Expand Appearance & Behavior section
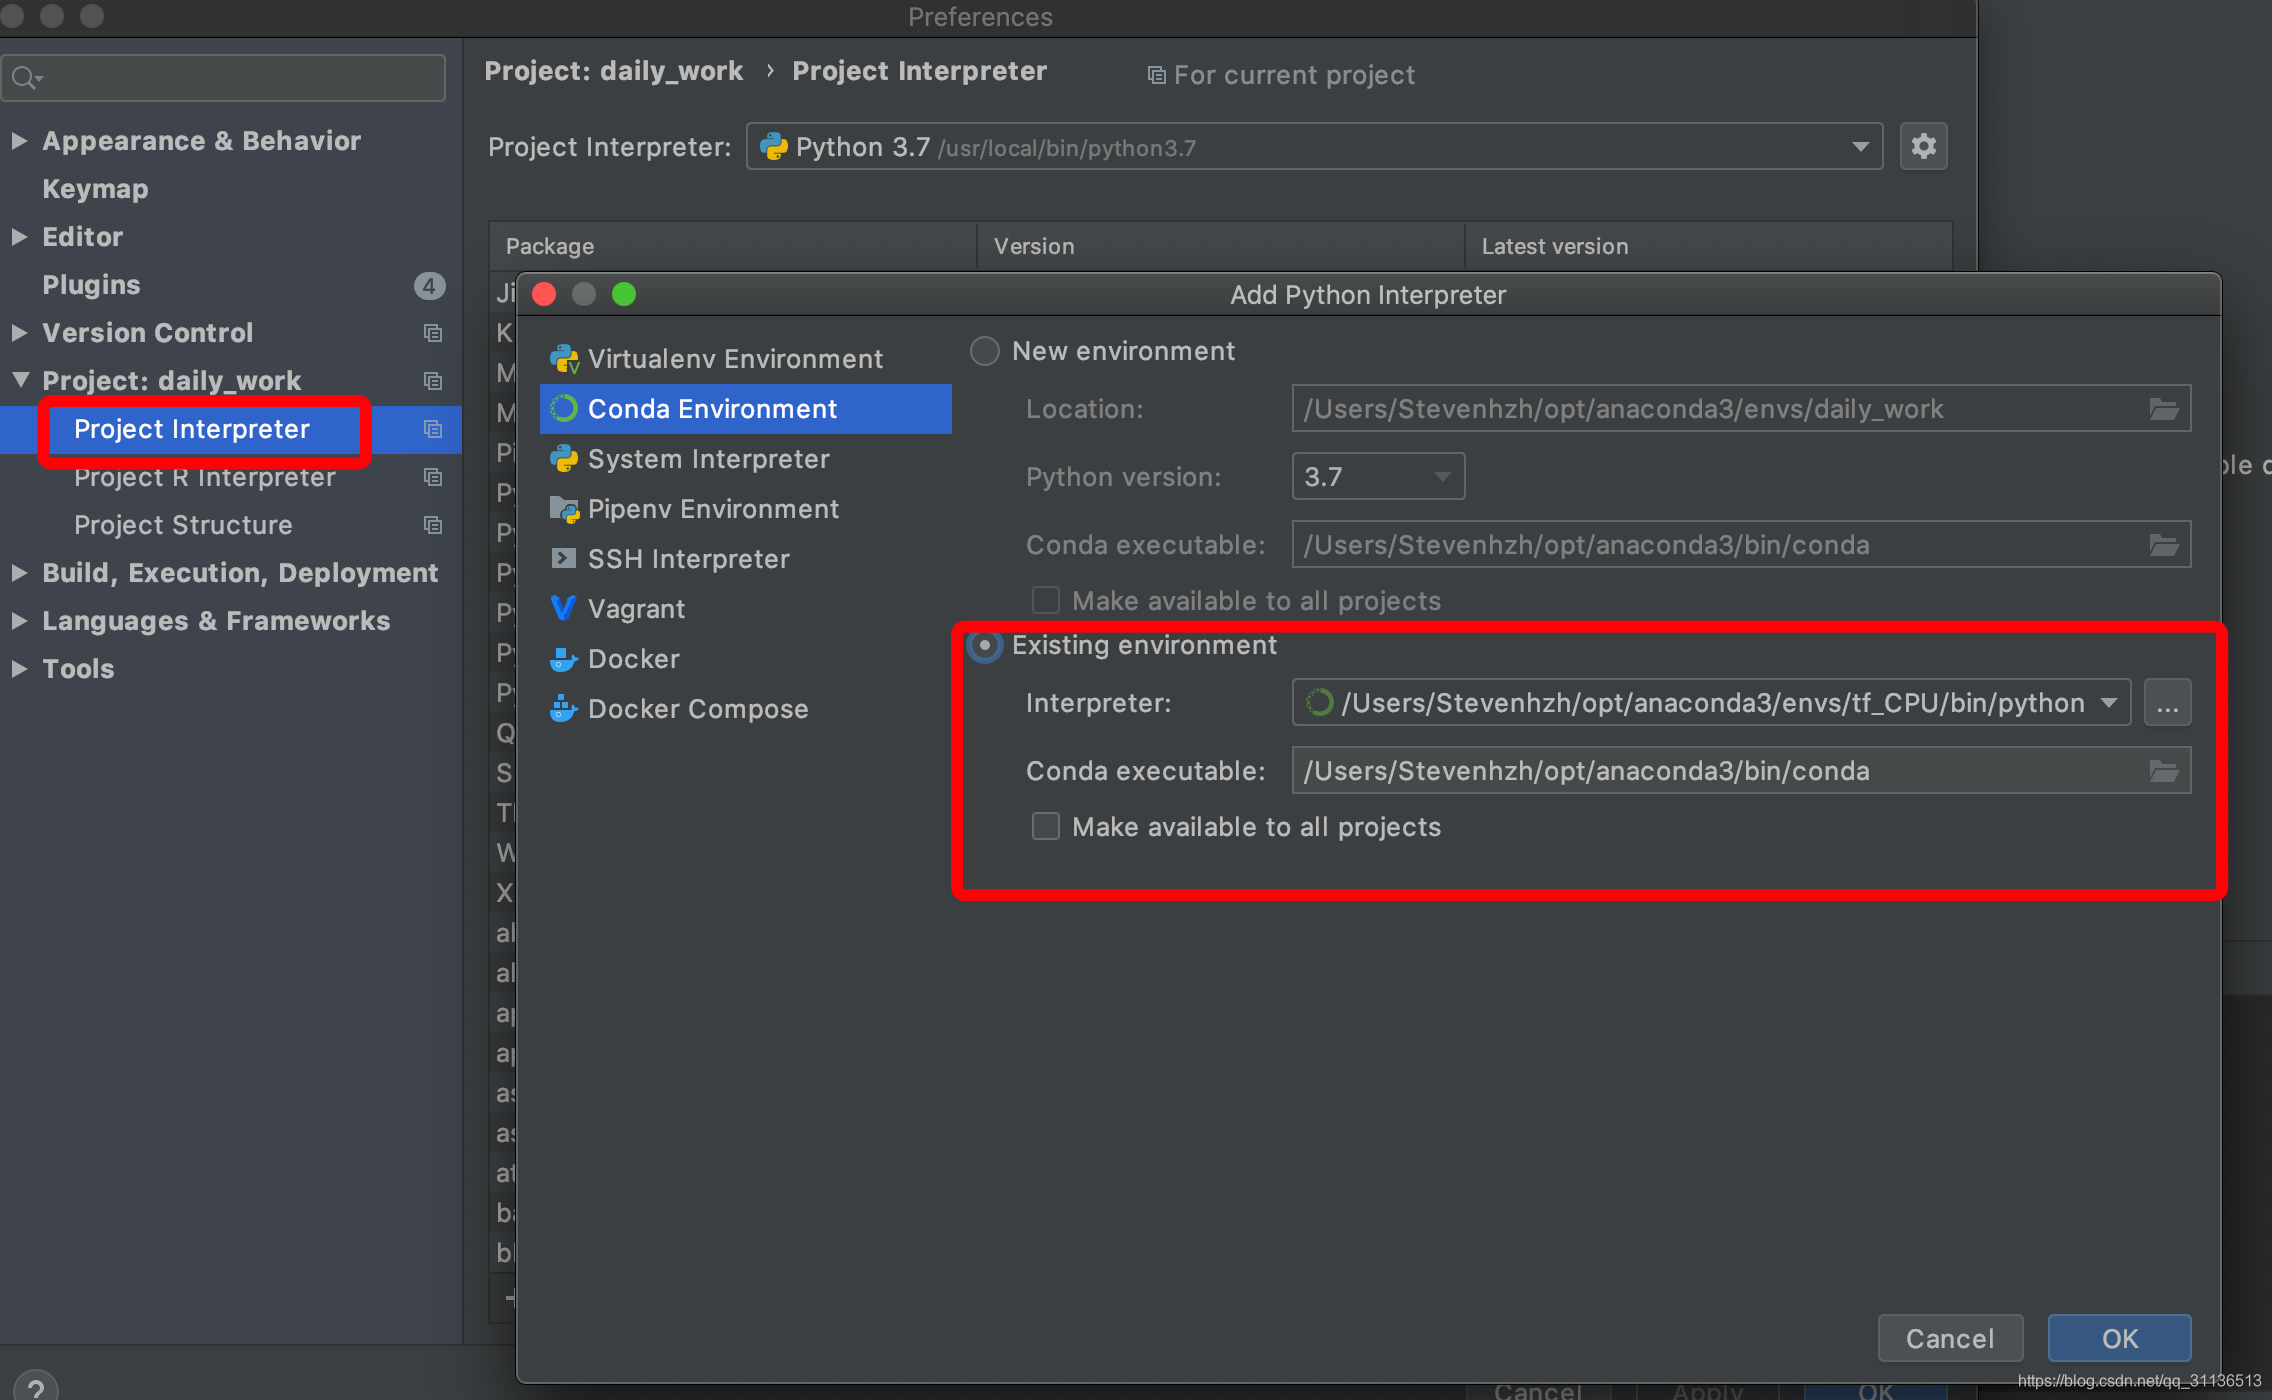This screenshot has width=2272, height=1400. click(x=19, y=141)
